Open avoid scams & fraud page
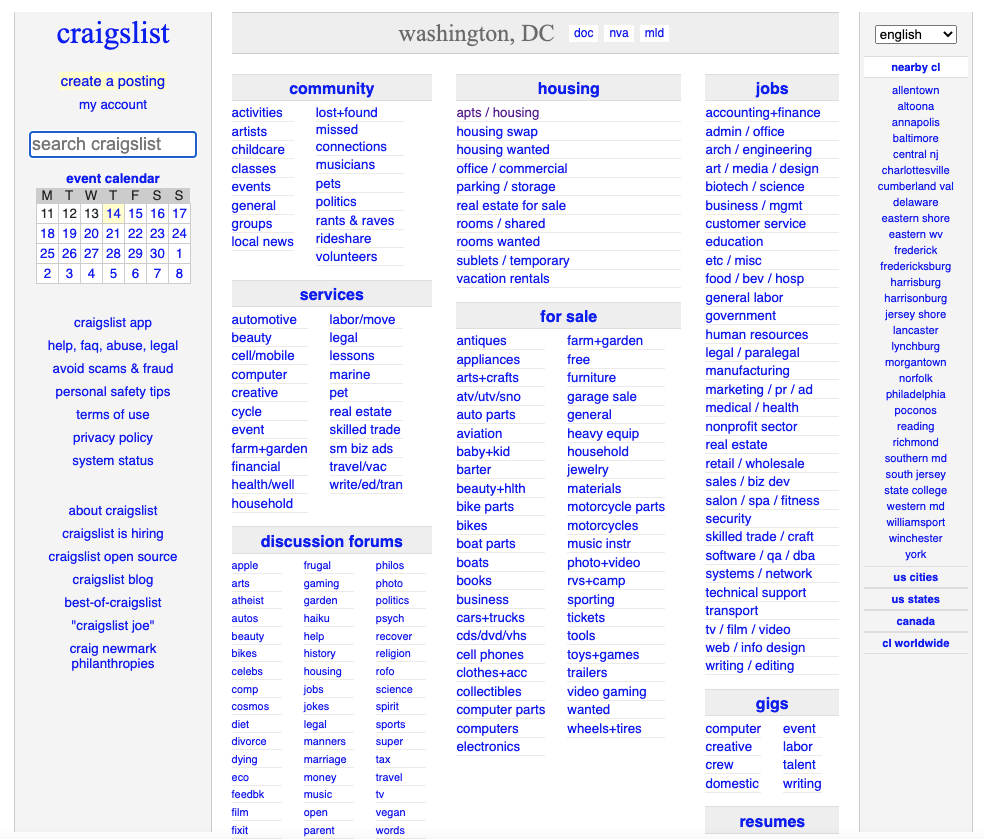Viewport: 984px width, 839px height. 113,369
